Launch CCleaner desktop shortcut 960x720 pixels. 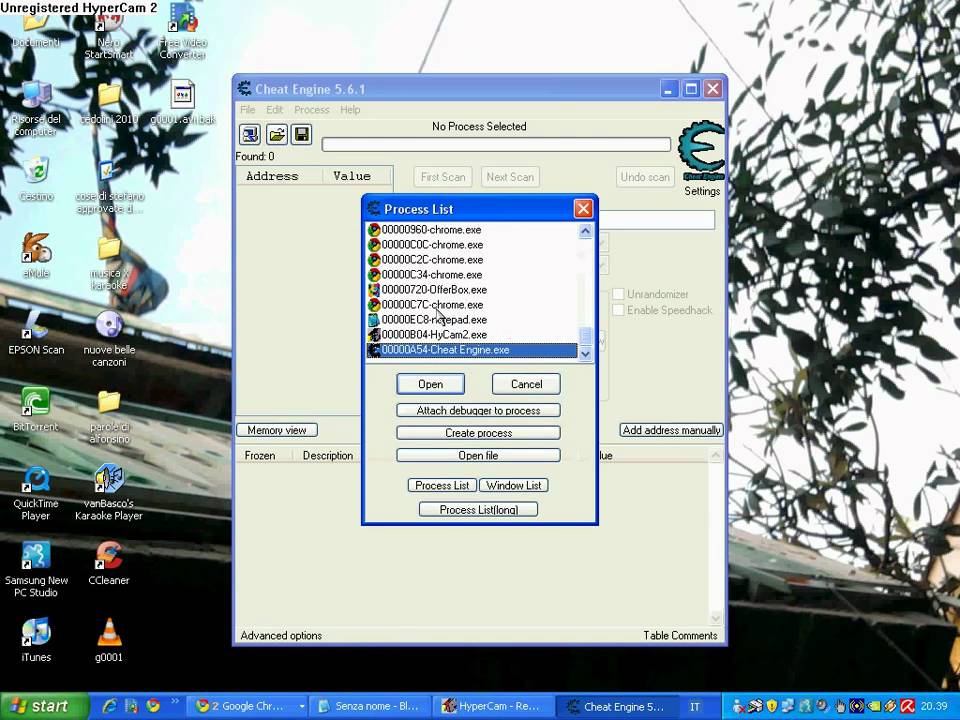(x=109, y=563)
